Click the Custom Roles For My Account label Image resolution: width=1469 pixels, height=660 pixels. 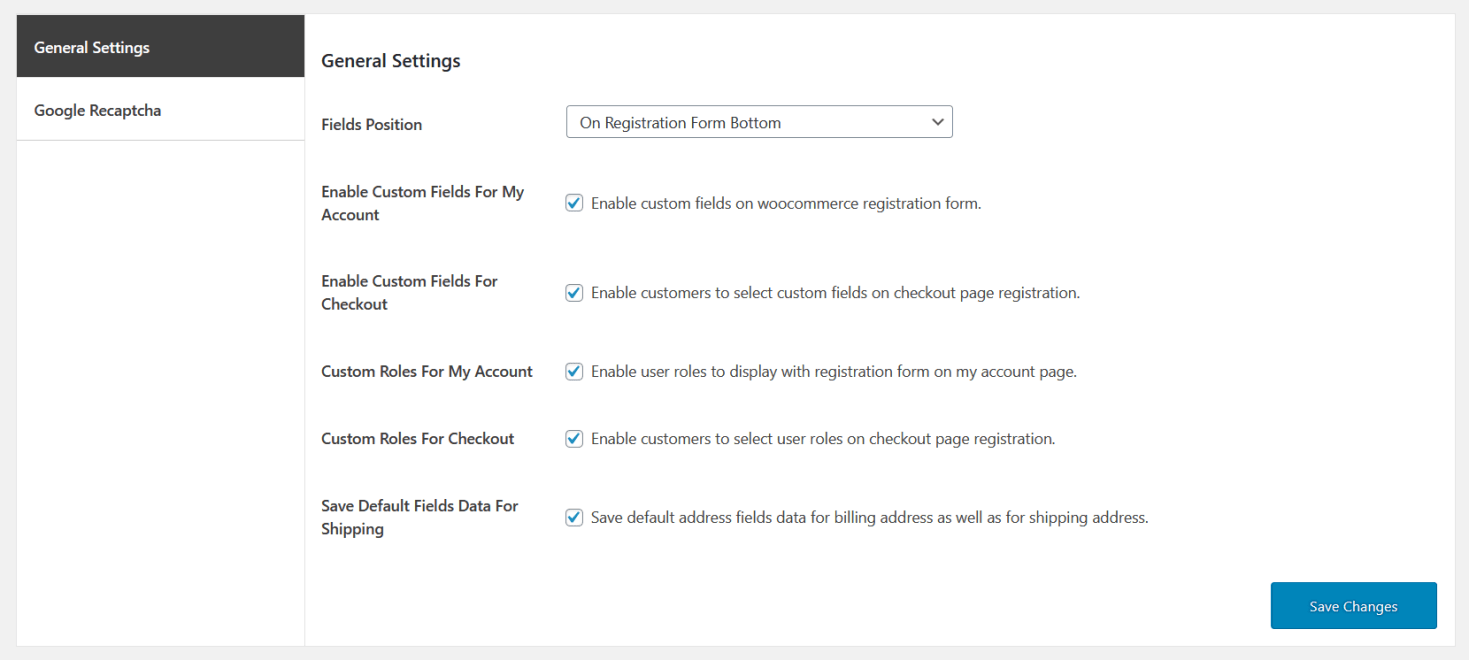[426, 371]
